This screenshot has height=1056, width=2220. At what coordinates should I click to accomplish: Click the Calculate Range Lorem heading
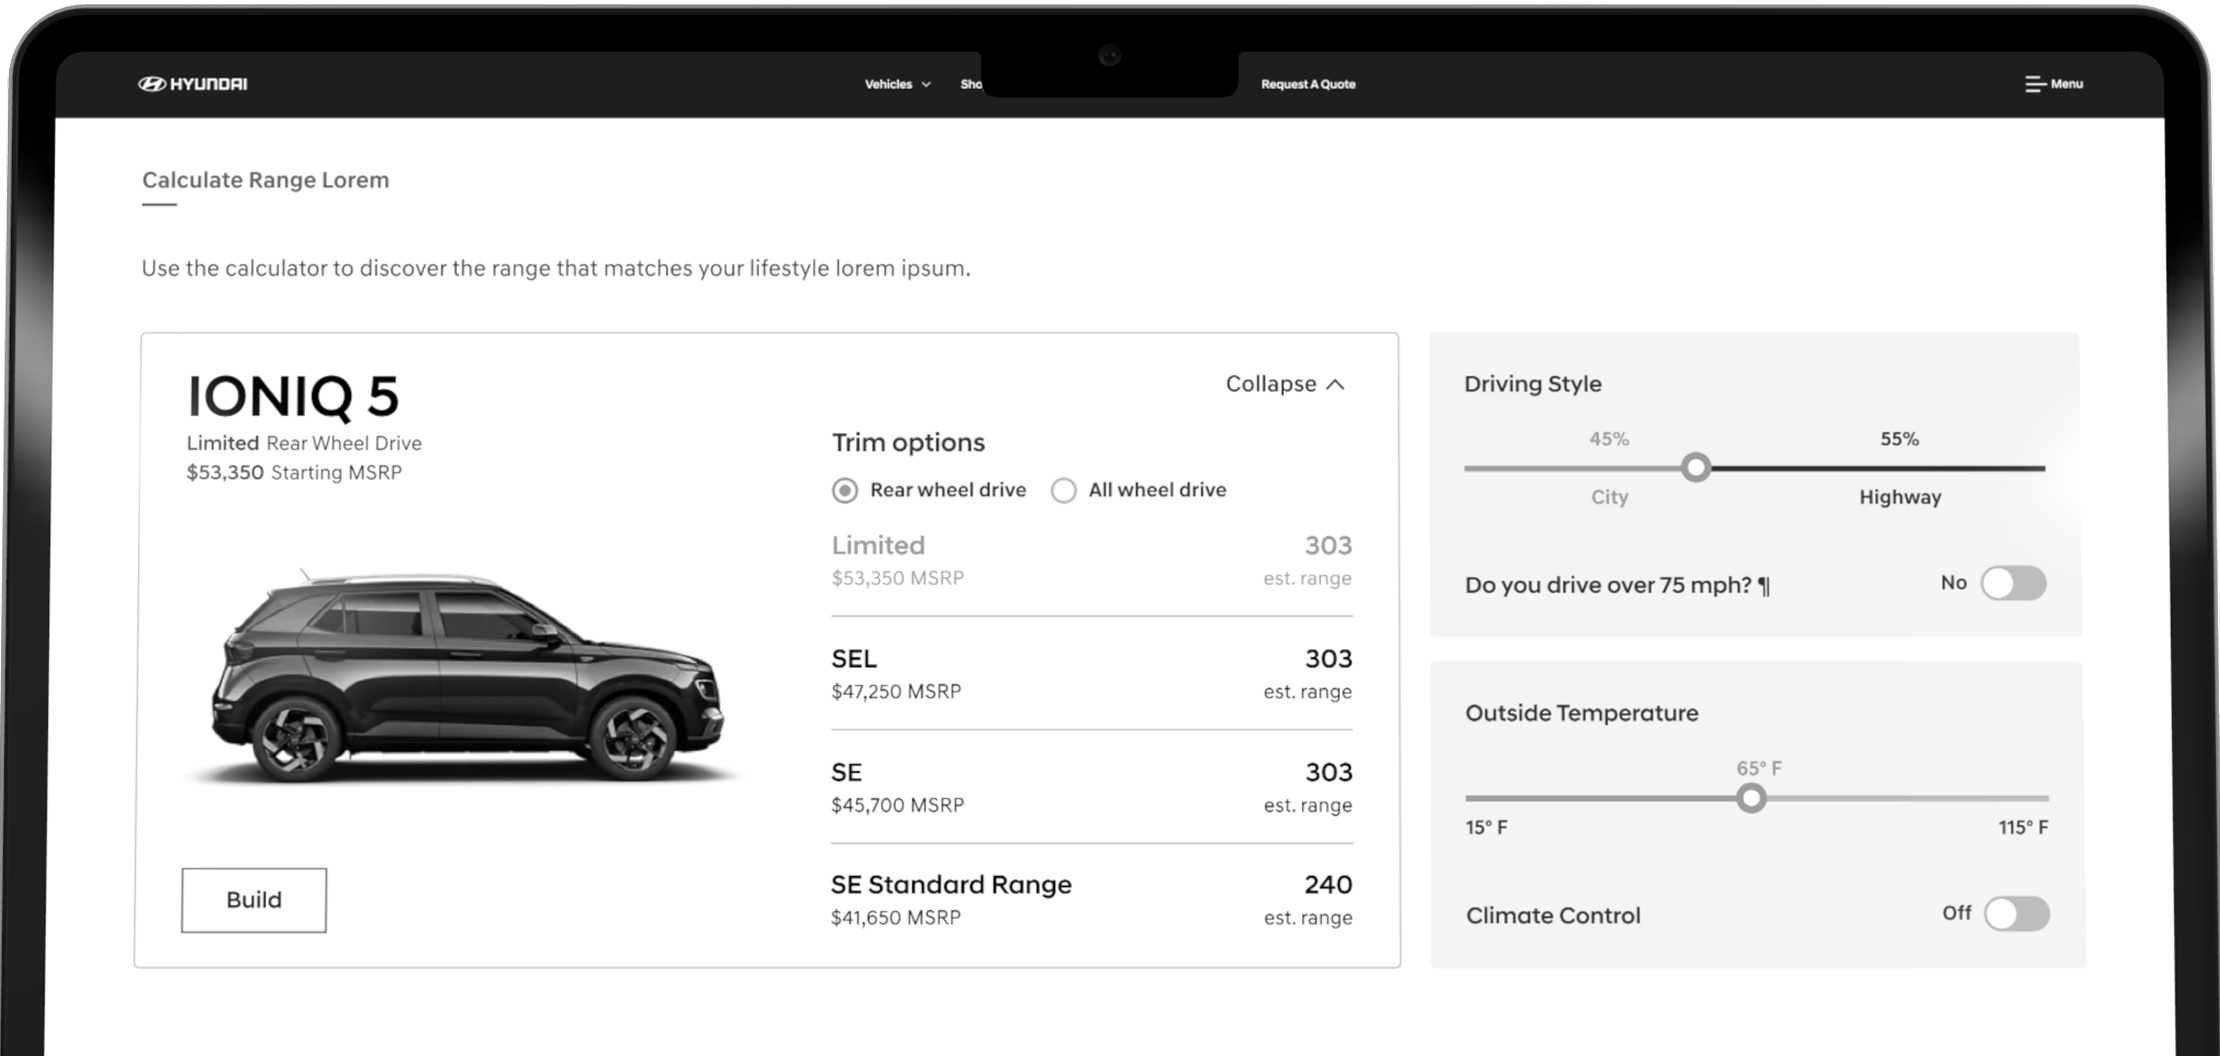265,180
